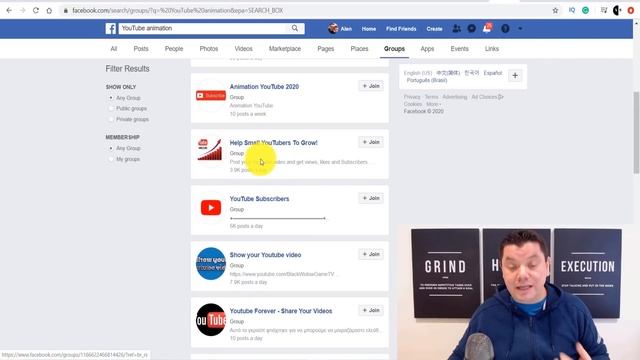Open Help Small YouTubers To Grow link
Viewport: 640px width, 360px height.
coord(273,143)
